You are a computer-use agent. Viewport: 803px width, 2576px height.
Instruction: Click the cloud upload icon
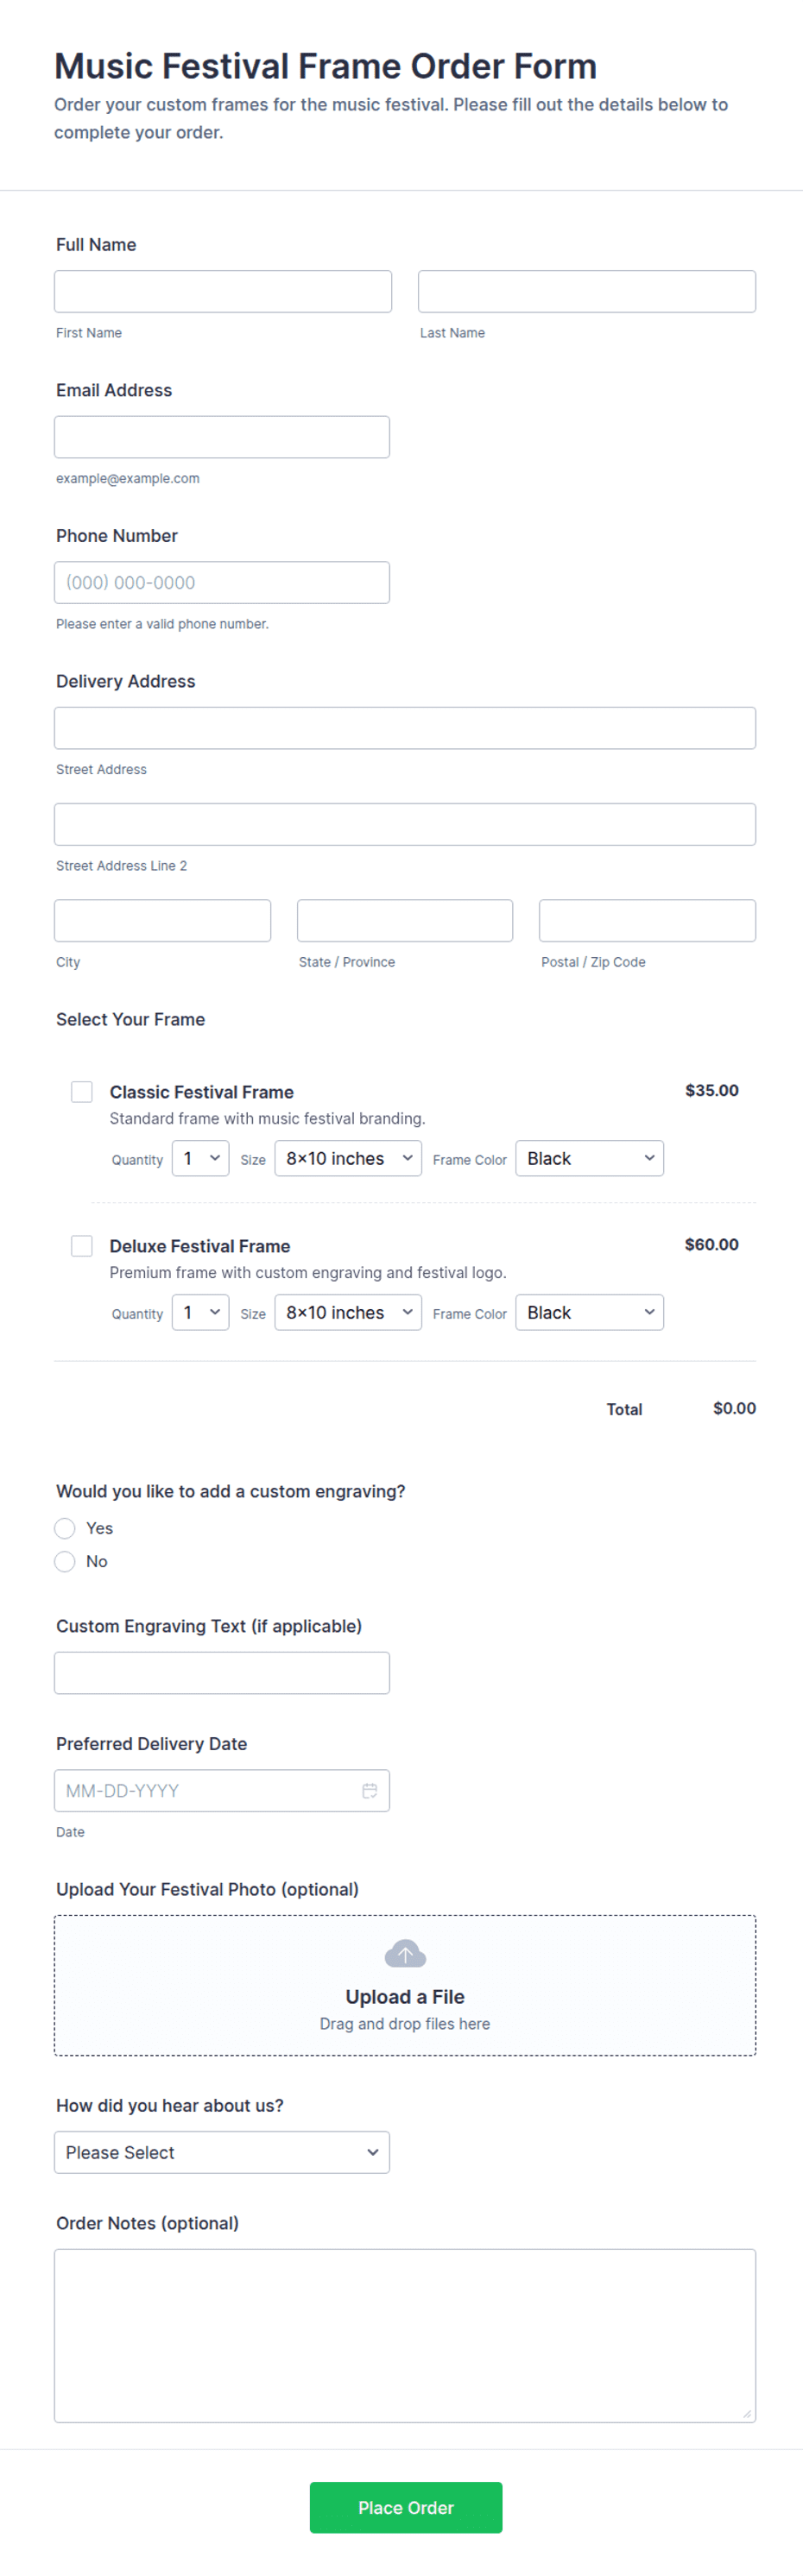(405, 1953)
